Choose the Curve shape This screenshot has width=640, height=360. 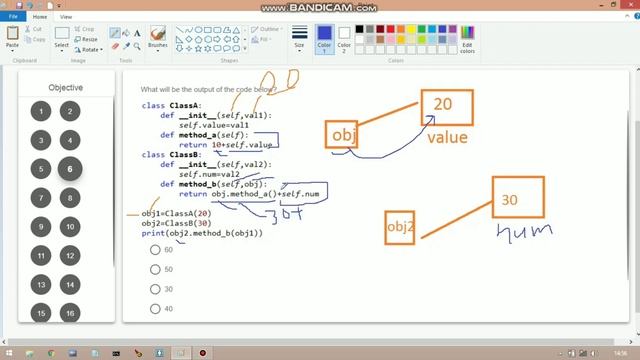(x=189, y=30)
